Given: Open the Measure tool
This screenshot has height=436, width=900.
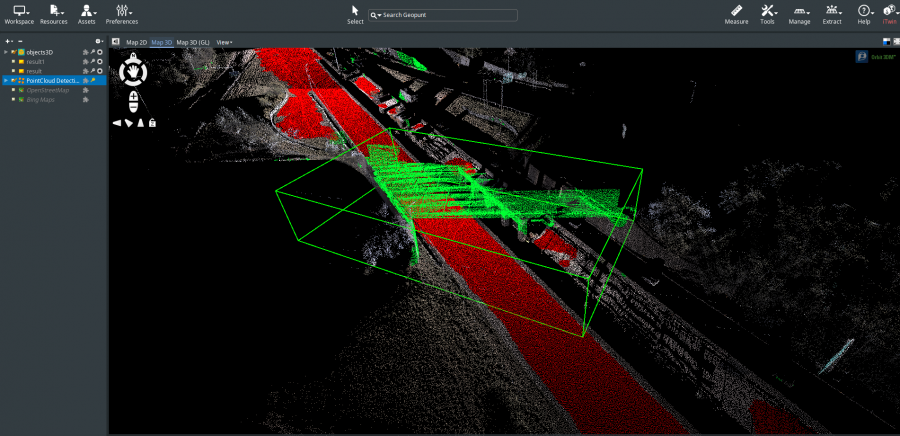Looking at the screenshot, I should 736,11.
